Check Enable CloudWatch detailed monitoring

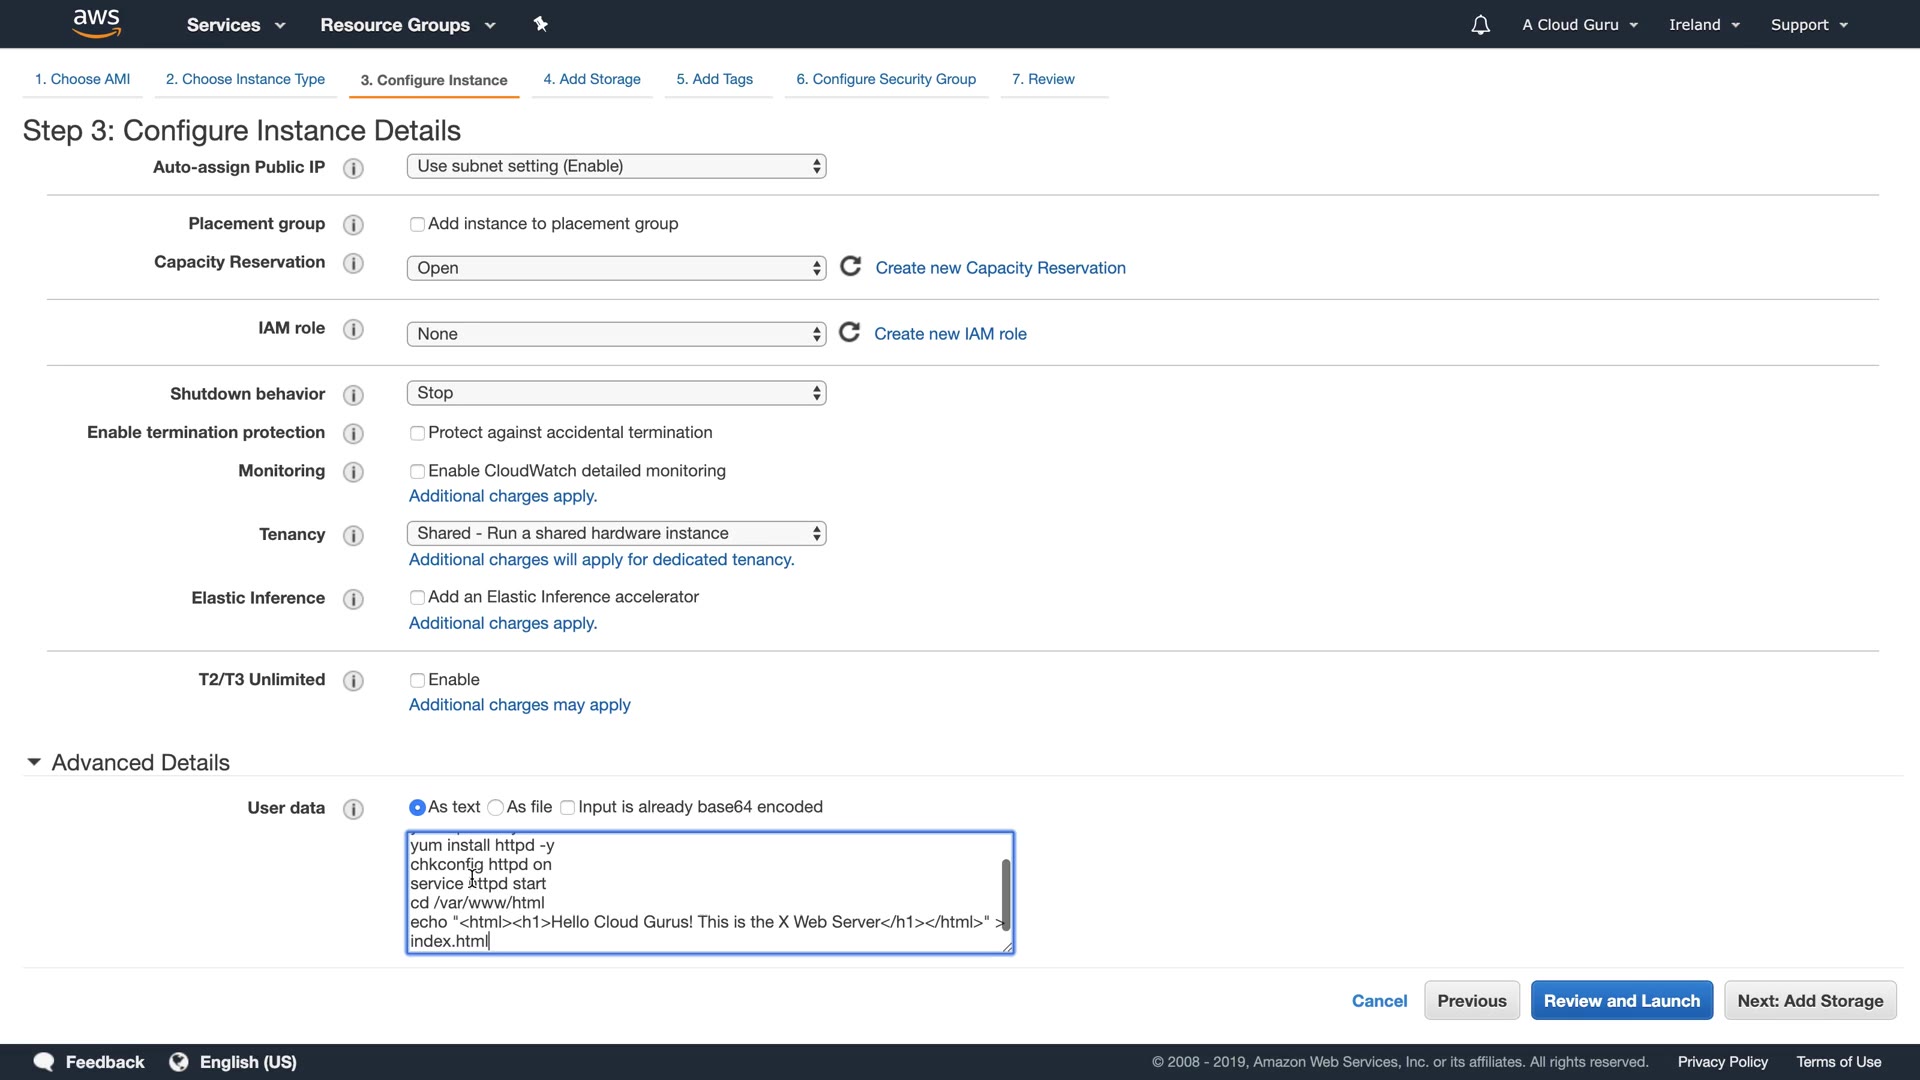pyautogui.click(x=417, y=471)
